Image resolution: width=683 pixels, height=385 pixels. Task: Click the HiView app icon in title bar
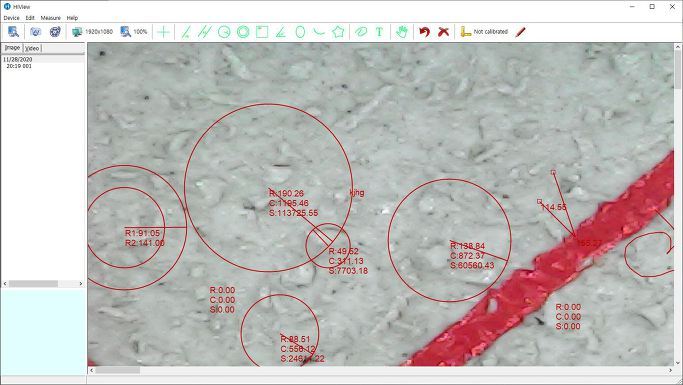point(7,7)
